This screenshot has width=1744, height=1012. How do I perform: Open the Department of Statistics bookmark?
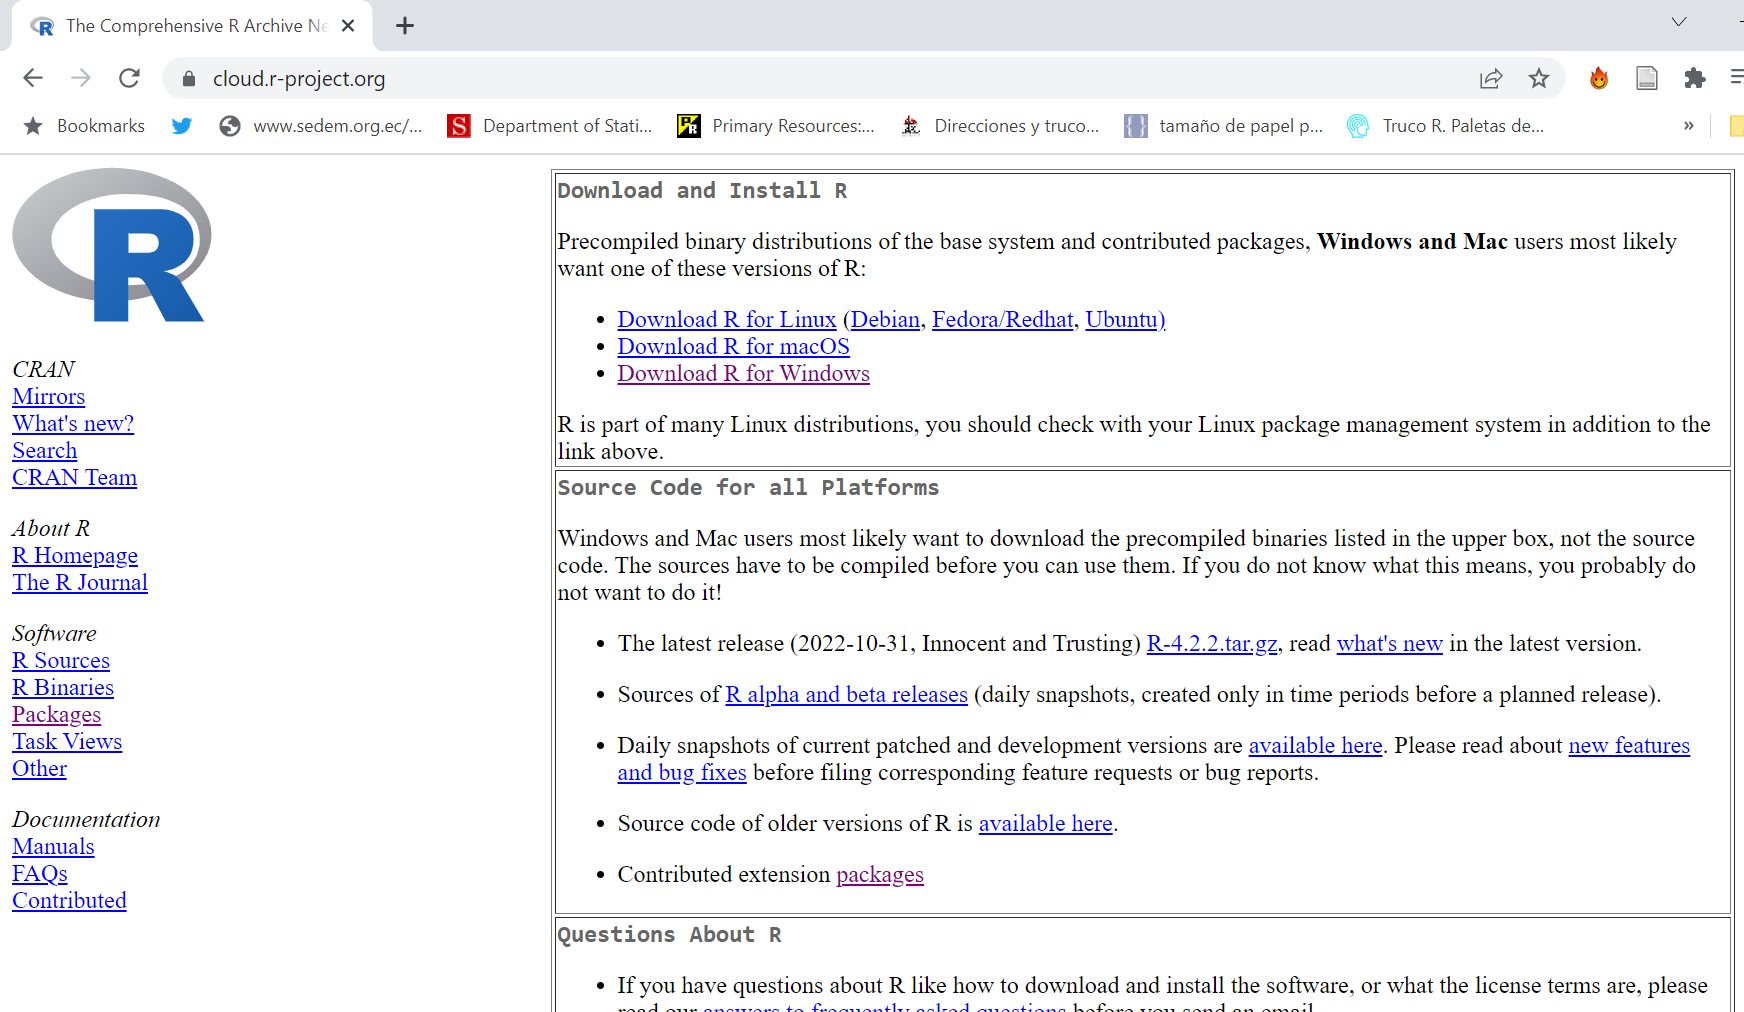(551, 126)
